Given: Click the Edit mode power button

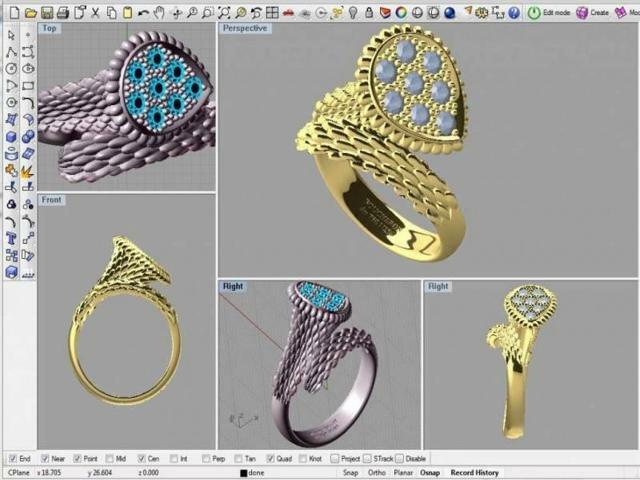Looking at the screenshot, I should click(549, 13).
